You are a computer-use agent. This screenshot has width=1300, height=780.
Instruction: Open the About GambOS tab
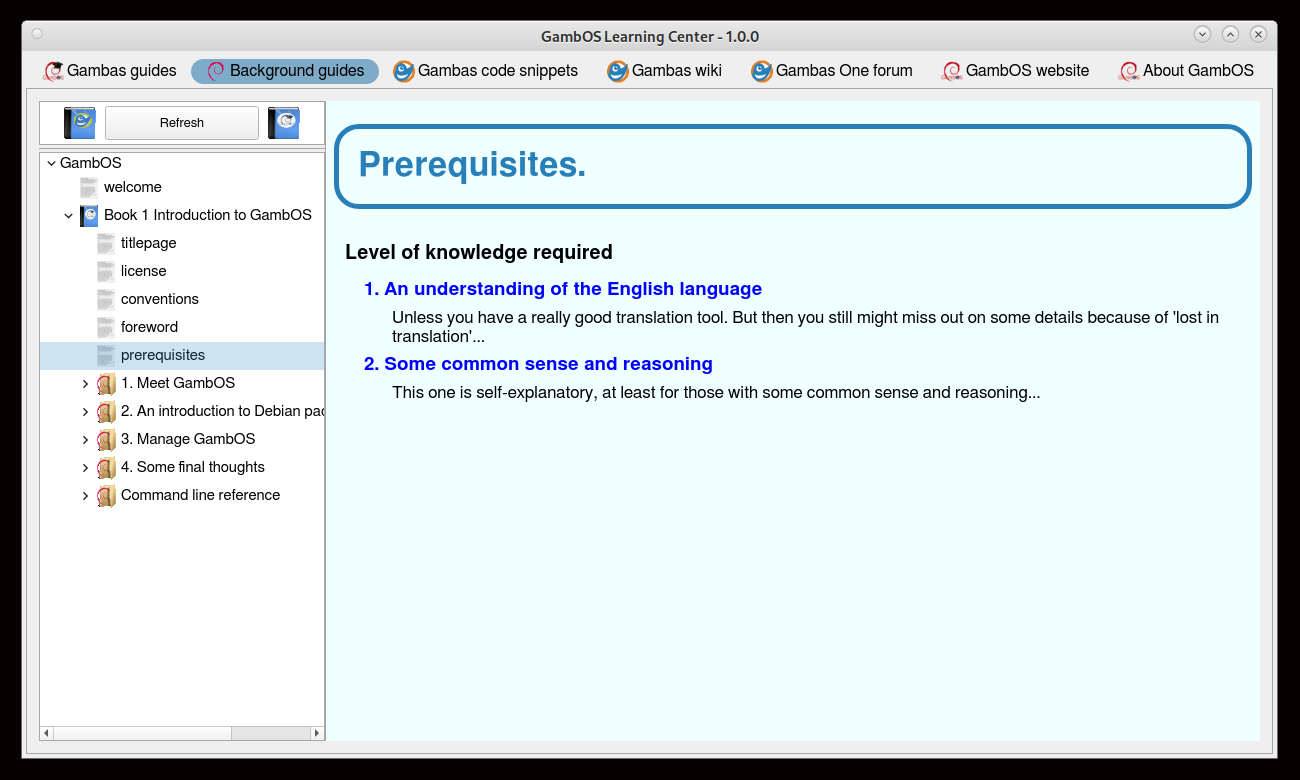pyautogui.click(x=1186, y=71)
